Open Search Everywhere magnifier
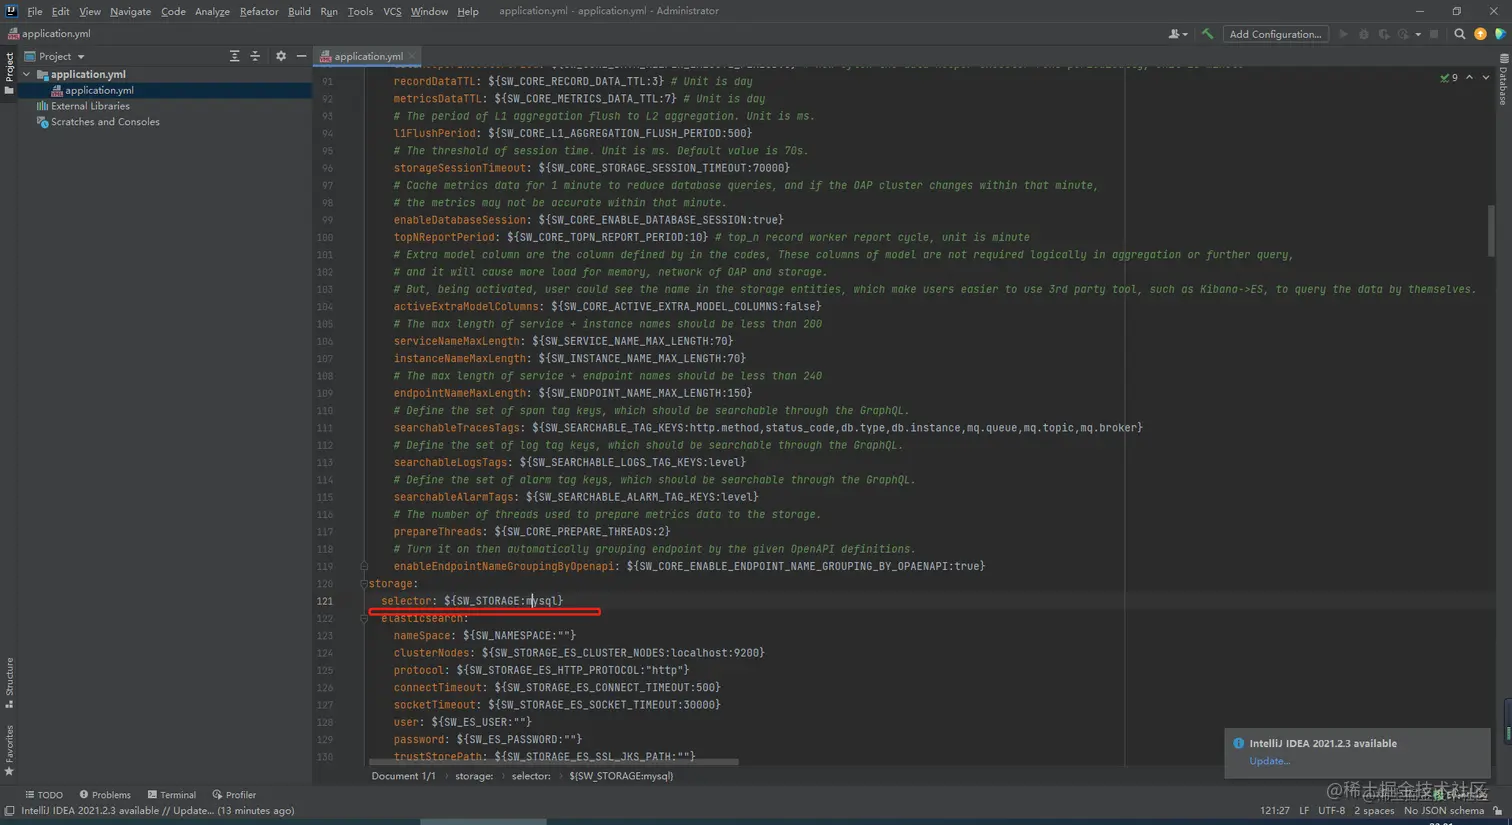Viewport: 1512px width, 825px height. [x=1459, y=34]
